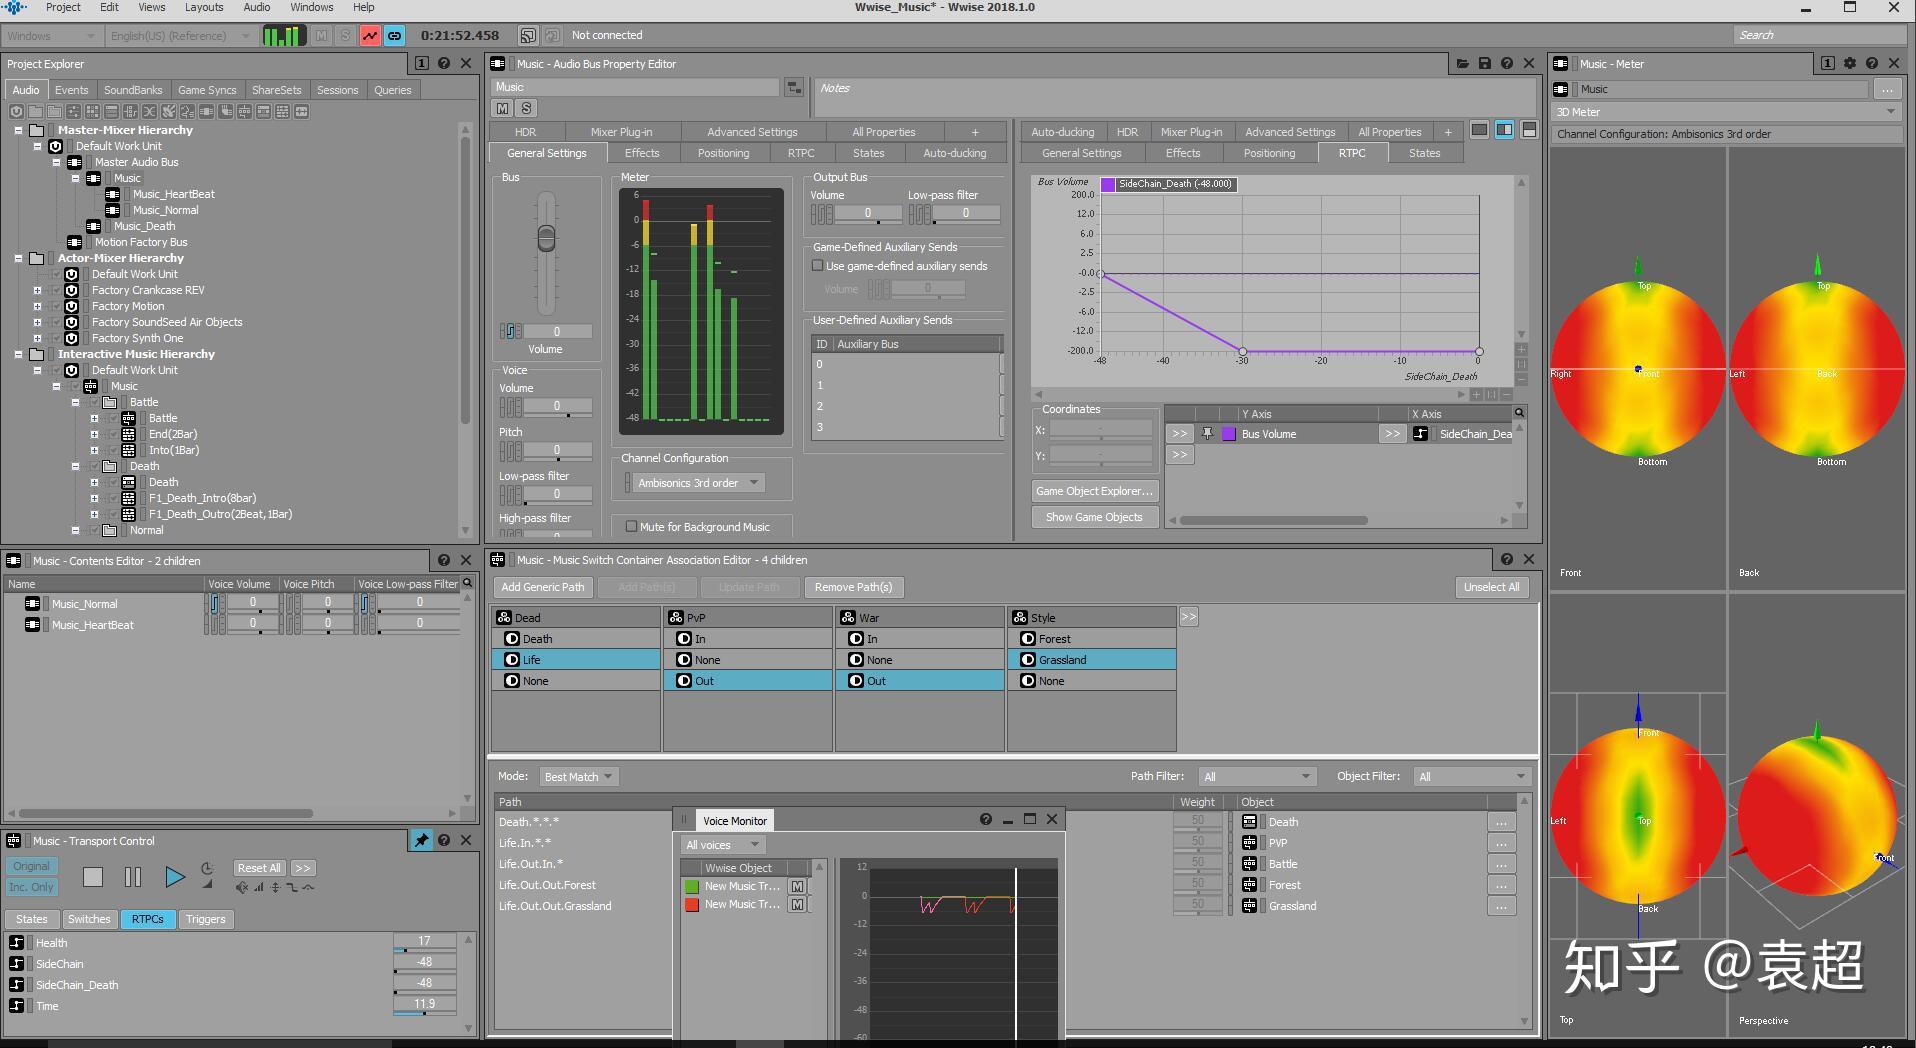This screenshot has width=1916, height=1048.
Task: Click the search icon in the RTPC list
Action: coord(1519,413)
